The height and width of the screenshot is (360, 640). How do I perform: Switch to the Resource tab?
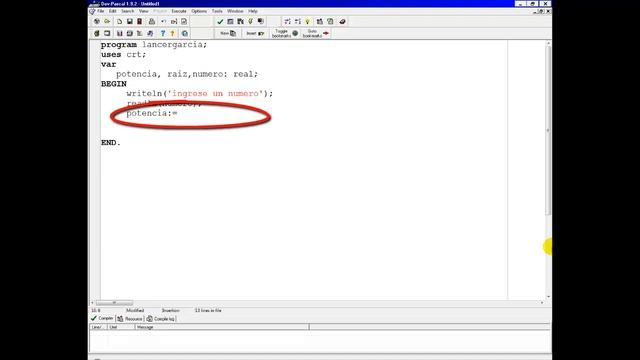coord(130,318)
